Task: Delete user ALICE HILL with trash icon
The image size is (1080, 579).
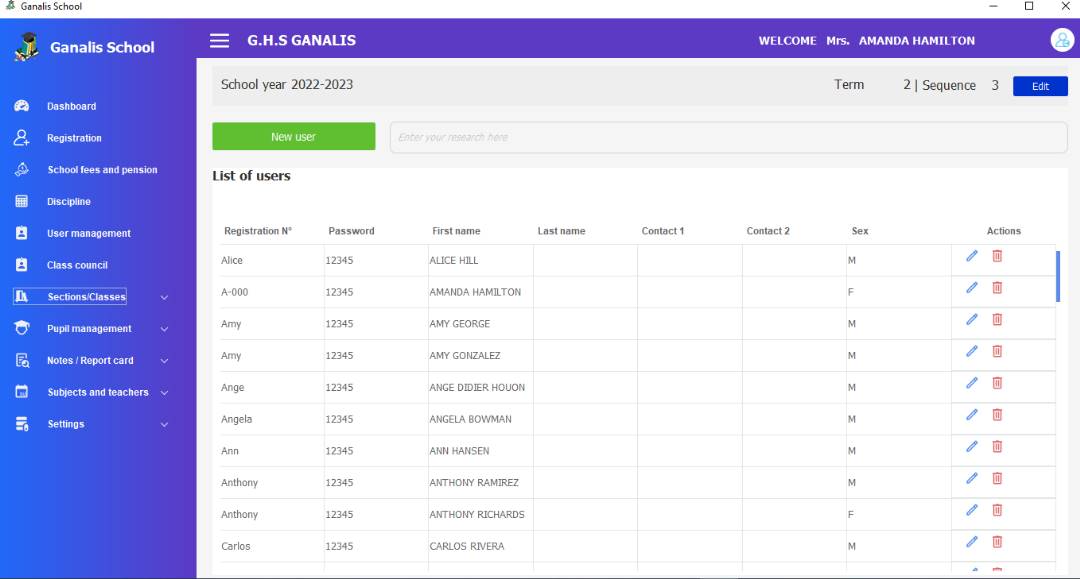Action: 997,256
